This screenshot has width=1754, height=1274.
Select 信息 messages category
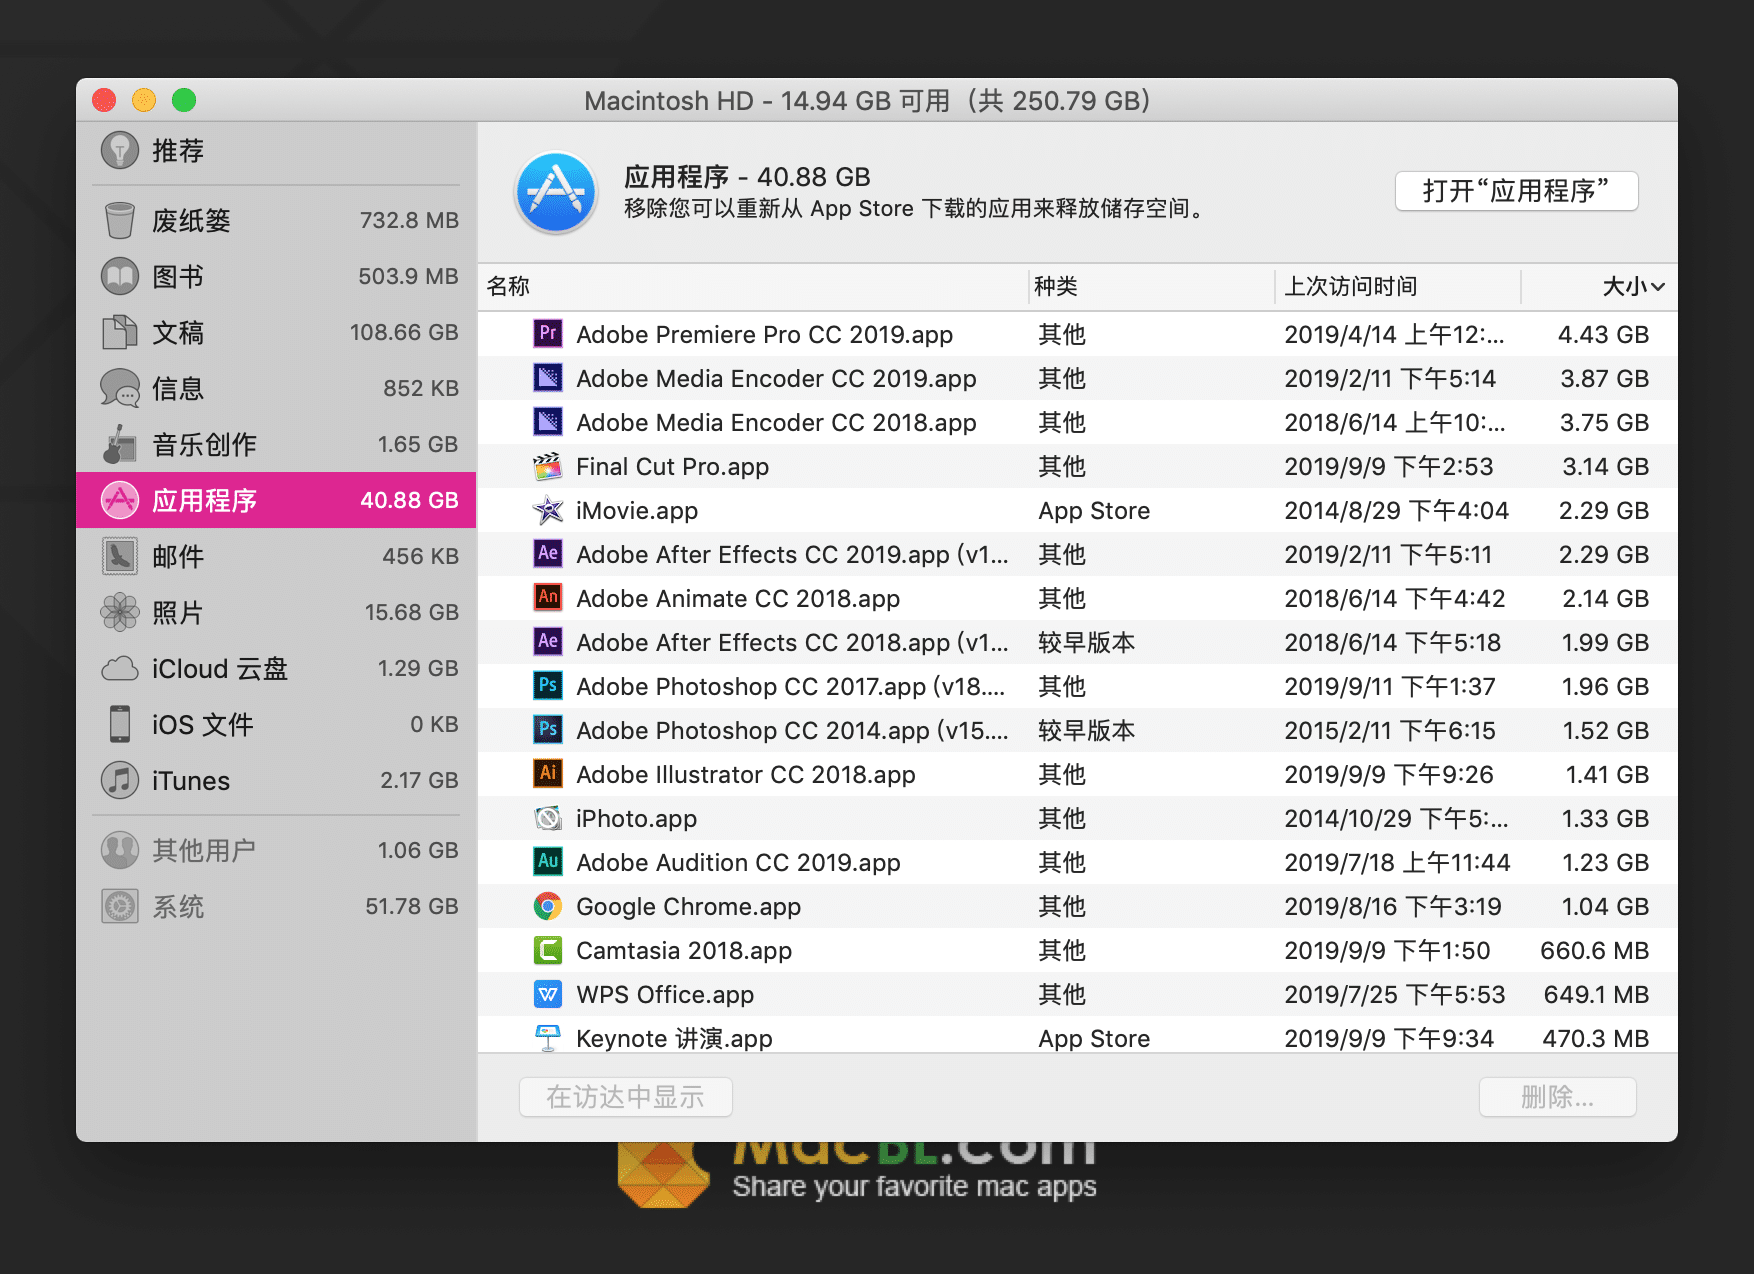point(276,388)
